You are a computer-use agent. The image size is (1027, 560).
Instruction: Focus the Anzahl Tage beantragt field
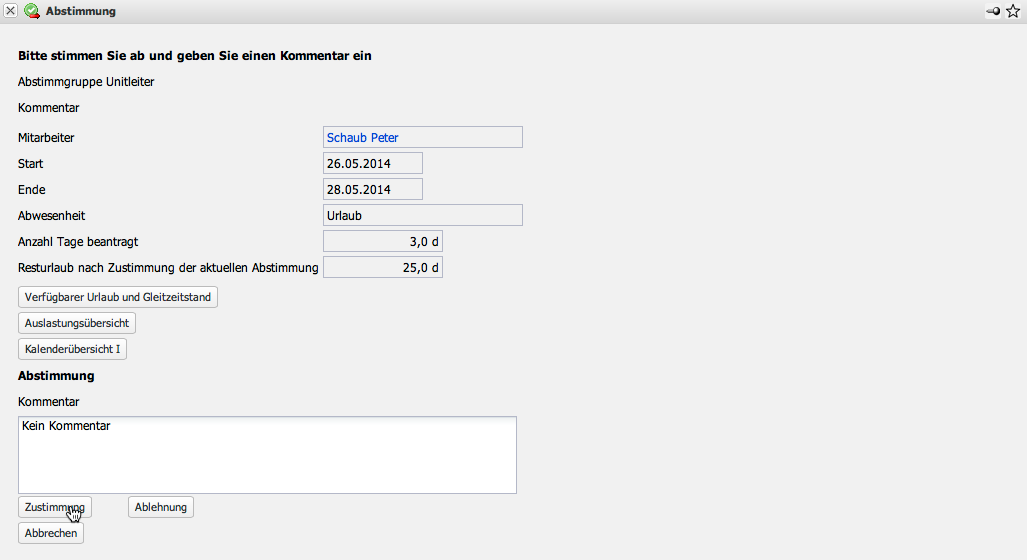(x=382, y=241)
